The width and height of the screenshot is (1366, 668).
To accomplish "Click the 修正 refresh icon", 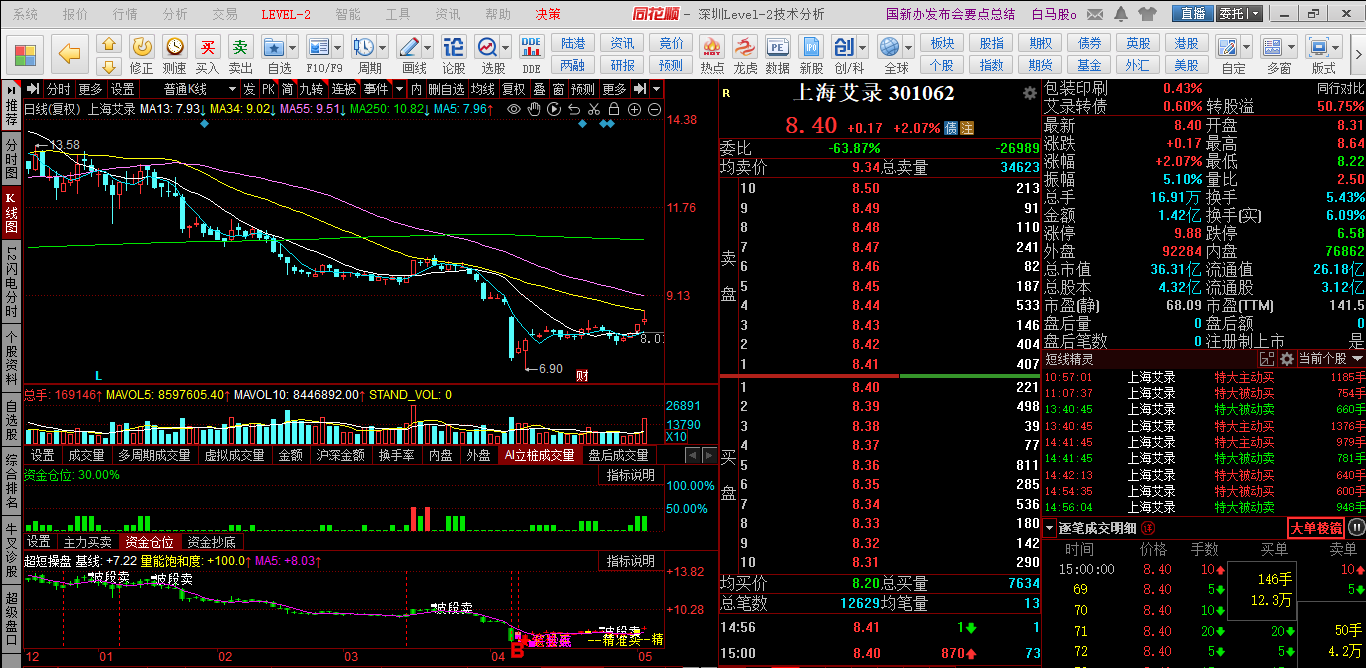I will [x=142, y=47].
